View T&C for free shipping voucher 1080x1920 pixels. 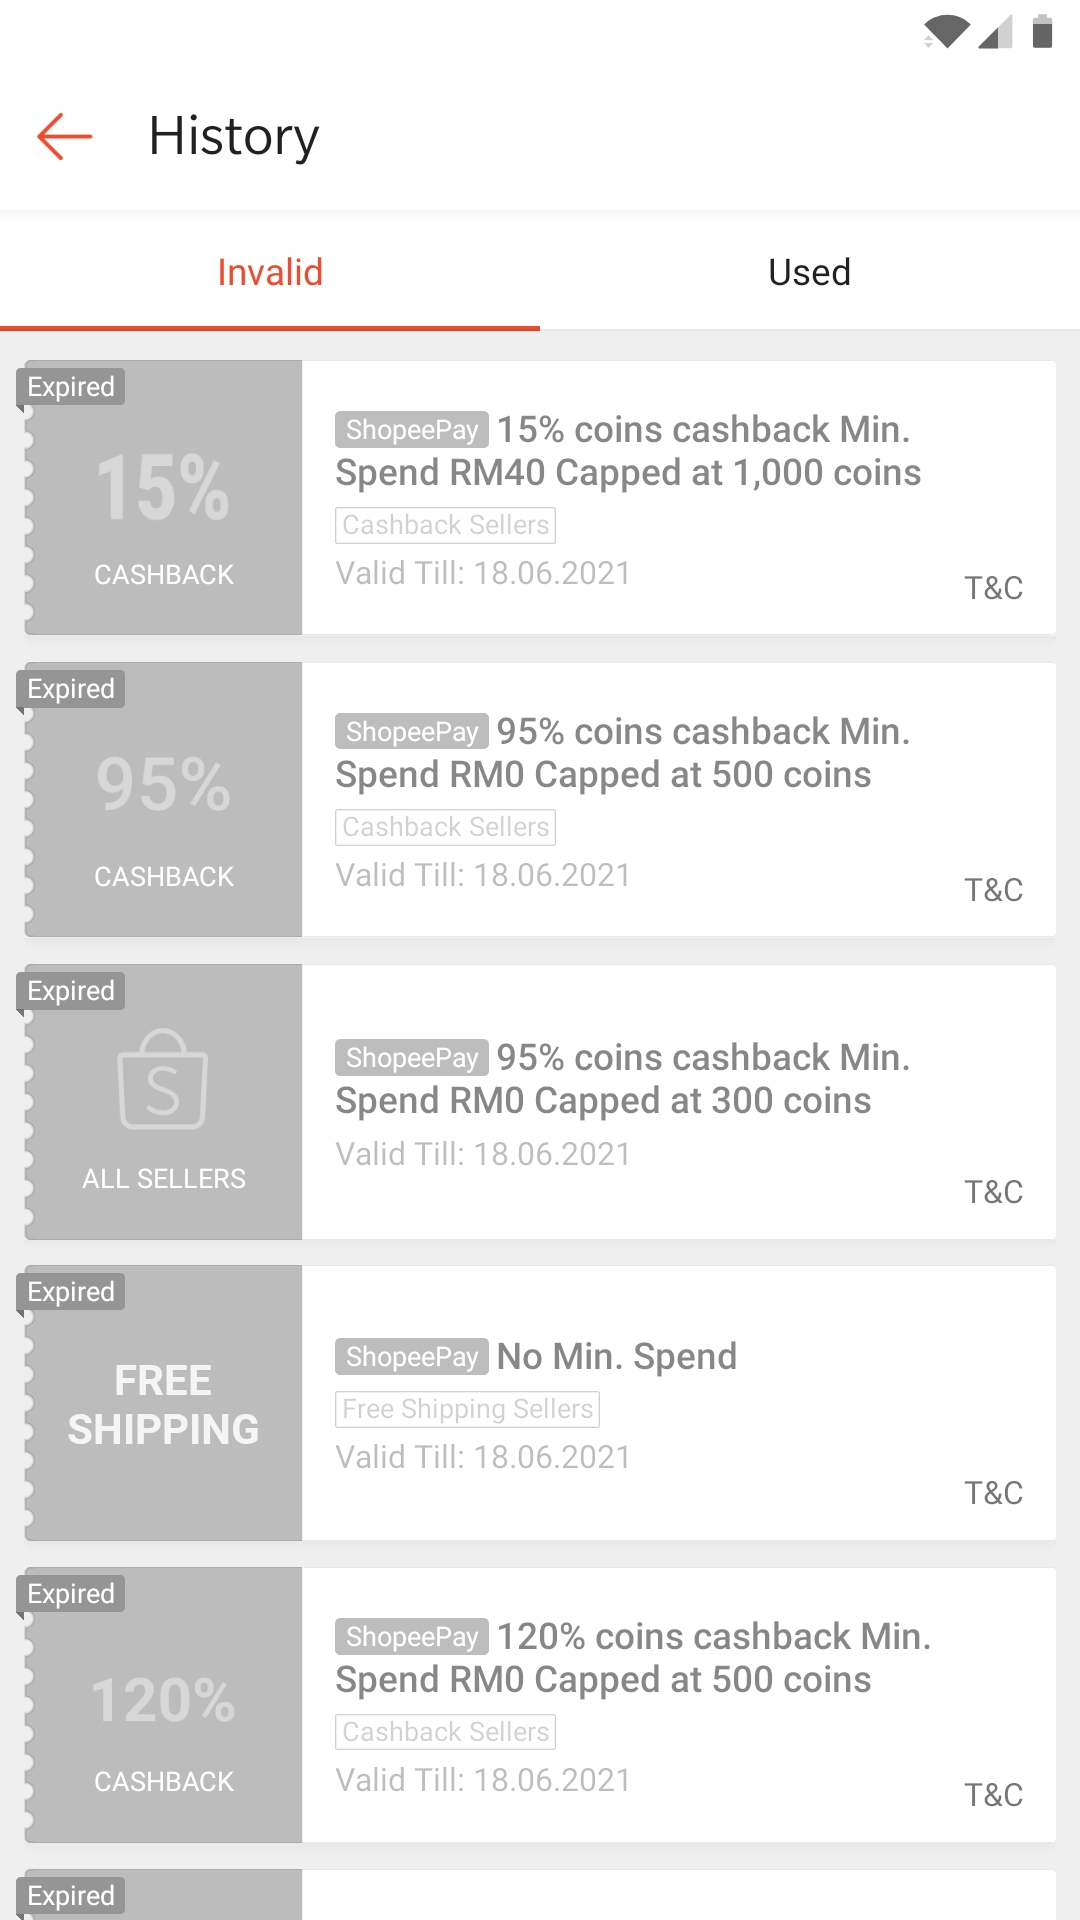993,1493
